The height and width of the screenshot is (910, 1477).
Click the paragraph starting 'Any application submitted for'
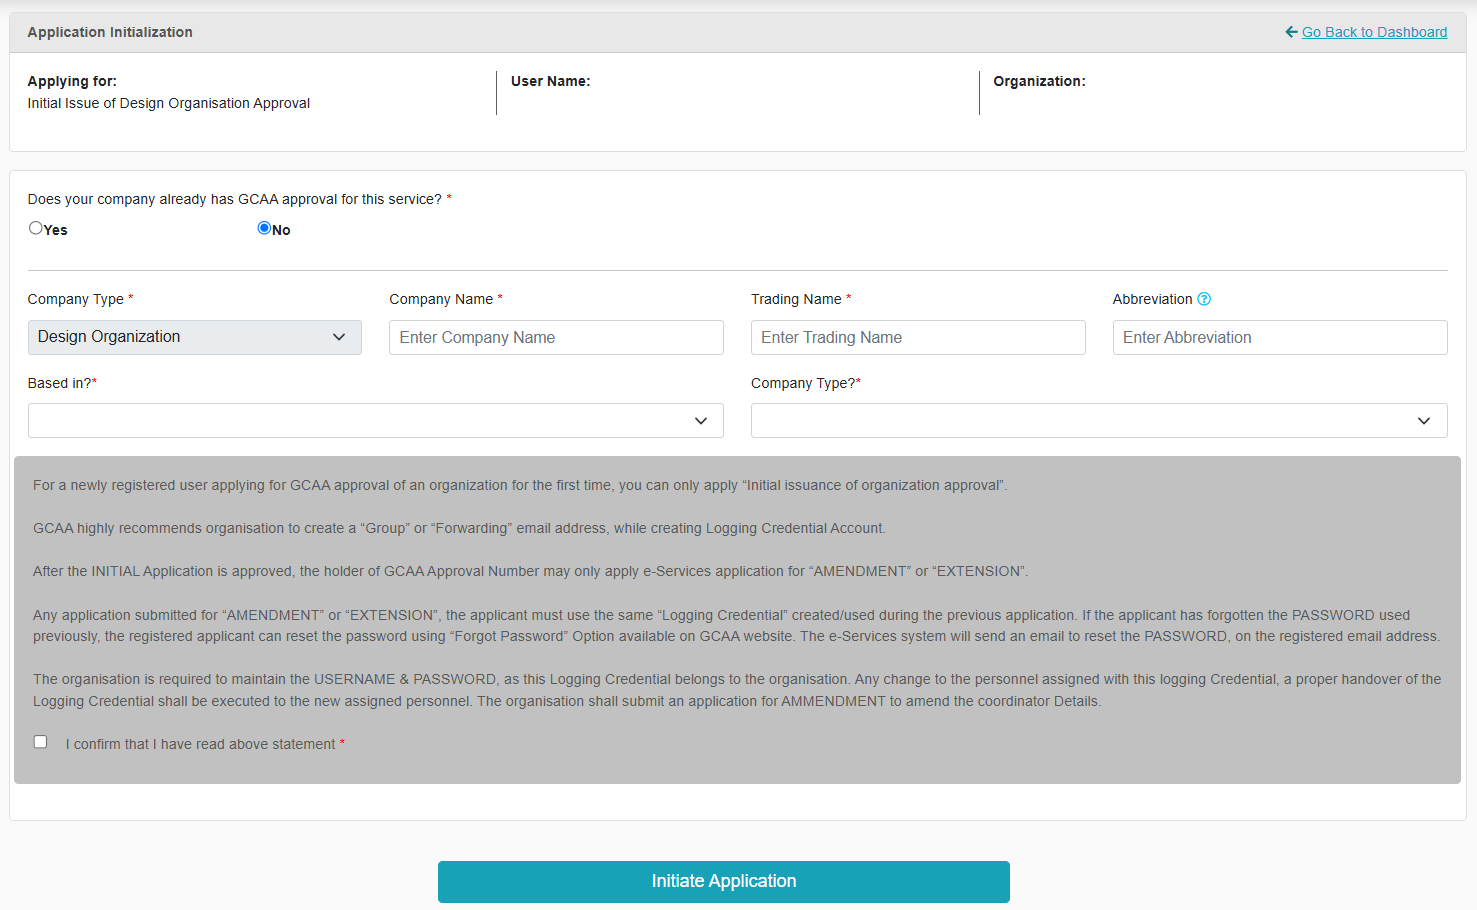737,626
